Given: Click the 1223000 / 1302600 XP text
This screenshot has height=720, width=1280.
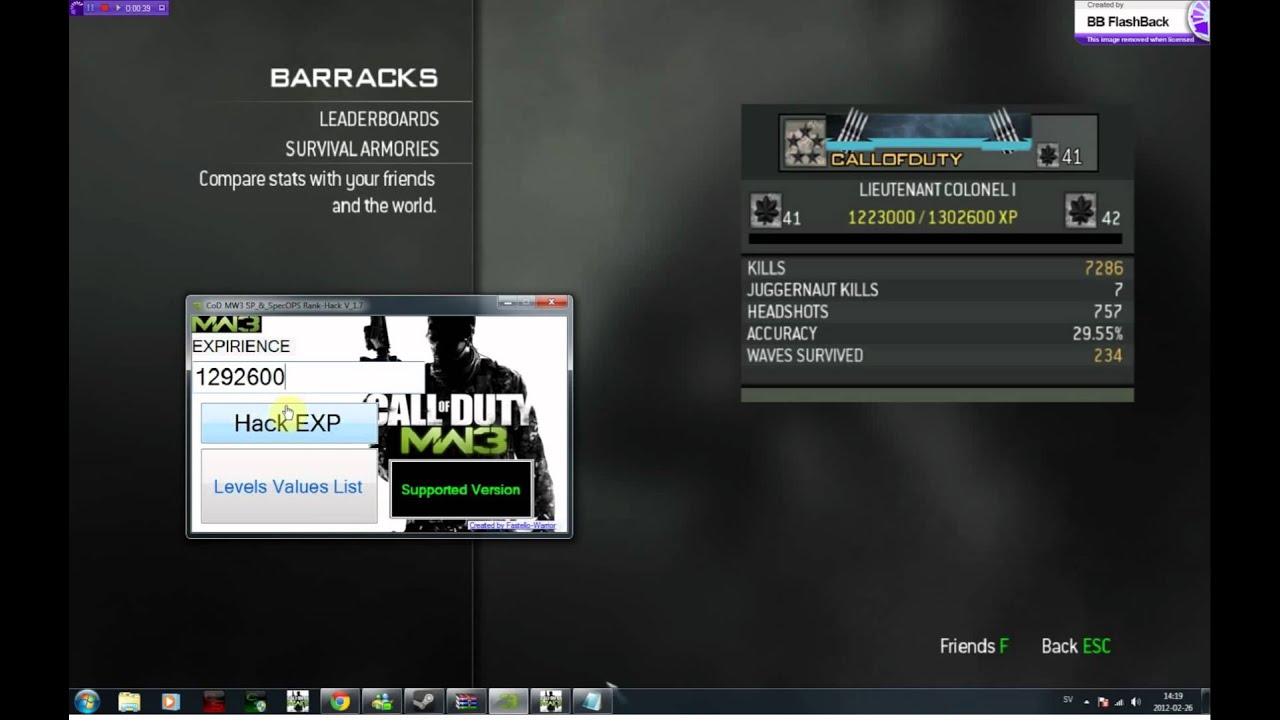Looking at the screenshot, I should tap(932, 218).
